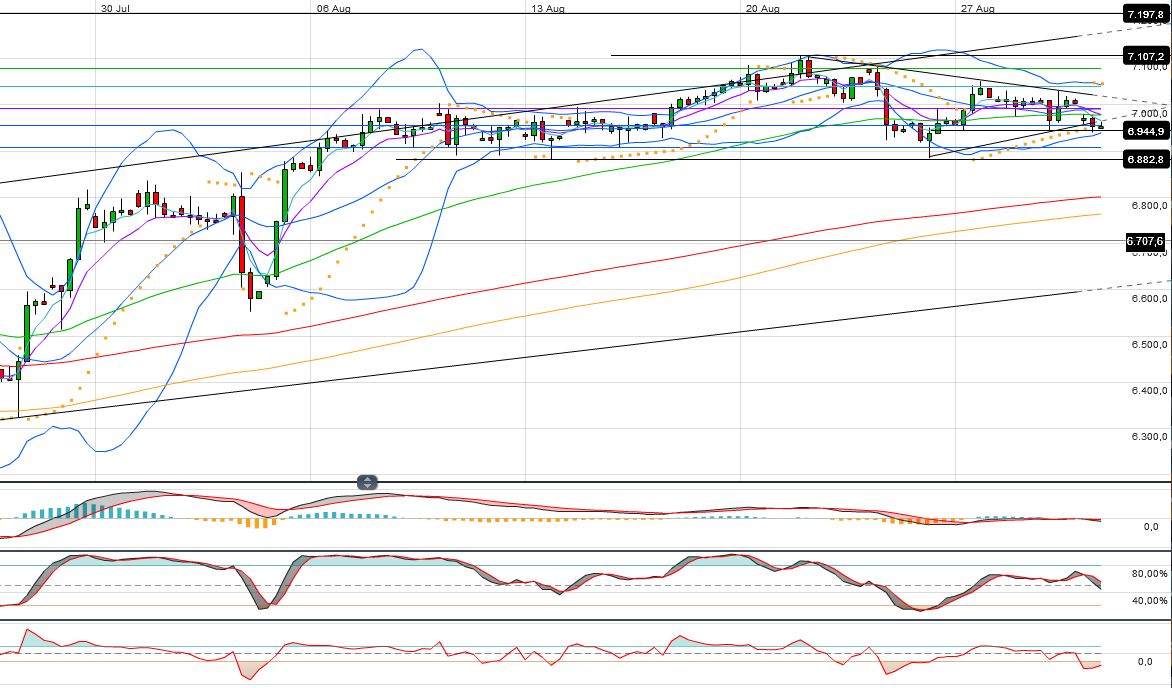Click the 80,00% stochastic axis label
This screenshot has height=688, width=1172.
coord(1150,574)
